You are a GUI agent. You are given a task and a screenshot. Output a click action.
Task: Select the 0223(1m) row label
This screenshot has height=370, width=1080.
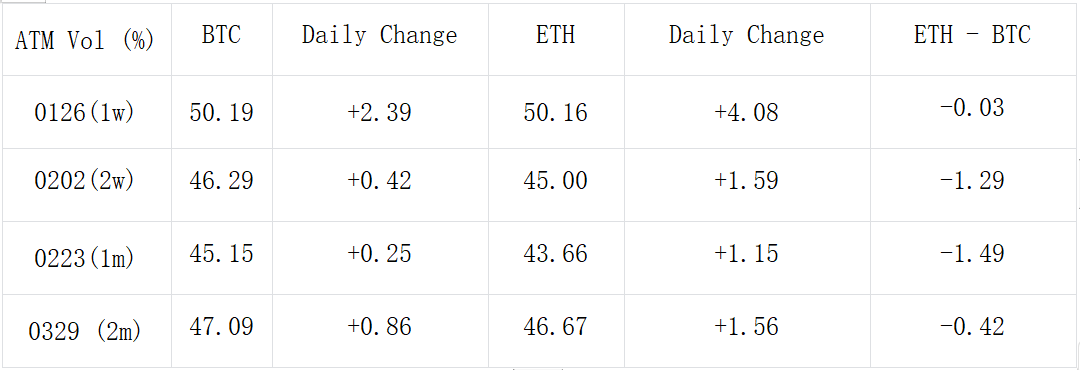point(87,258)
